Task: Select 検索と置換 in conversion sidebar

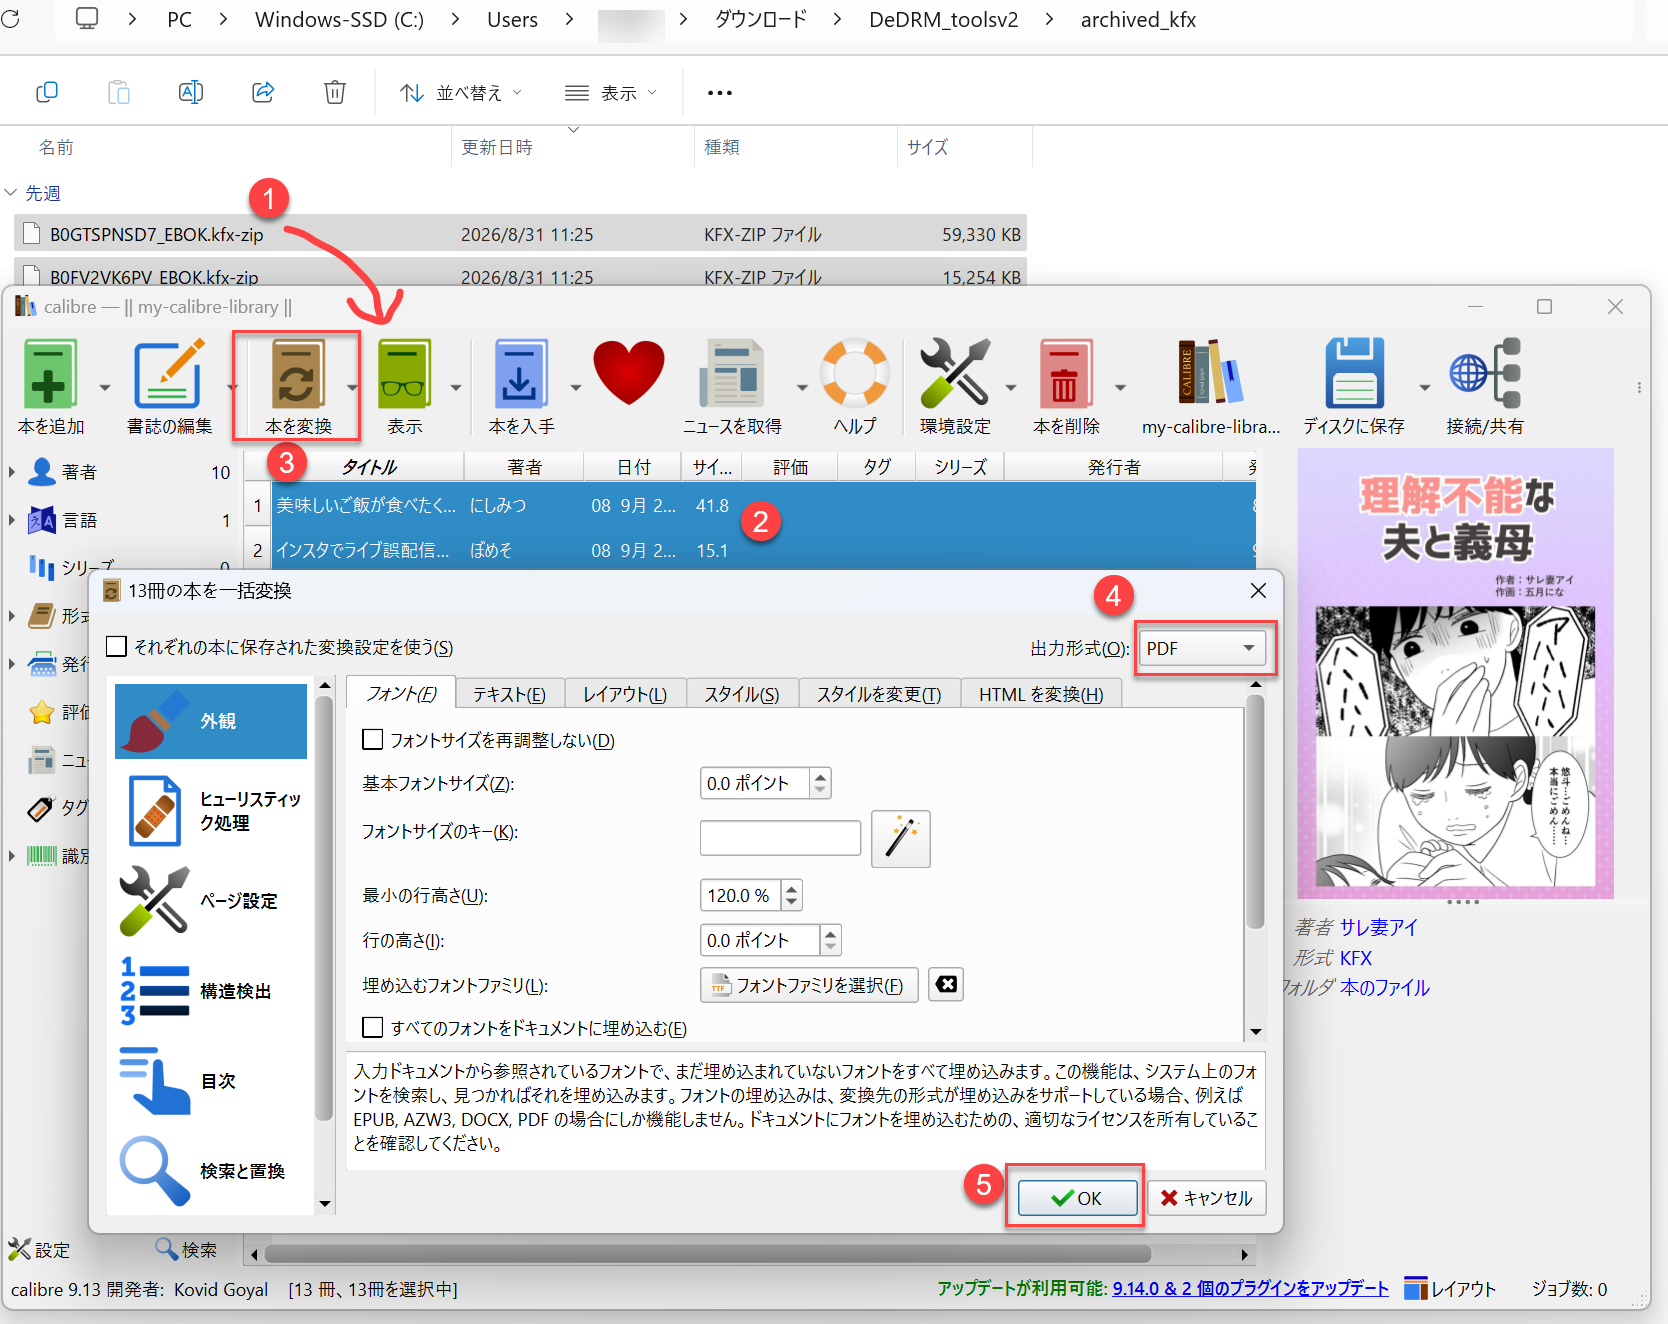Action: 211,1171
